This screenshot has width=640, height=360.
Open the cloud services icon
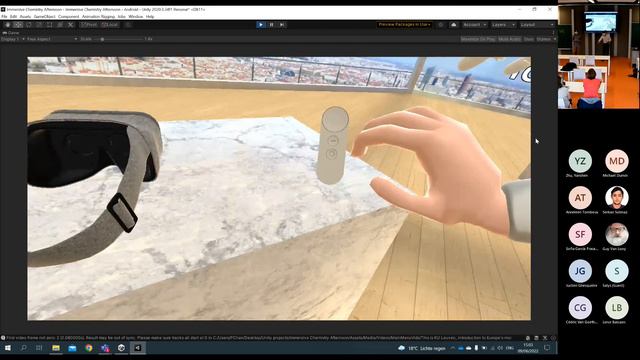453,25
